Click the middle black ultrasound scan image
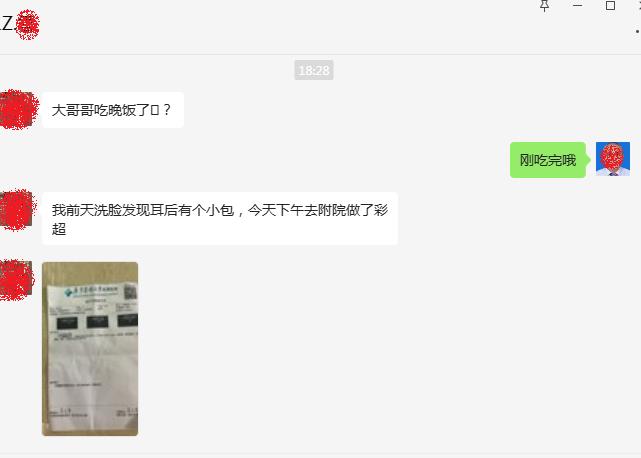This screenshot has width=641, height=458. pyautogui.click(x=97, y=321)
